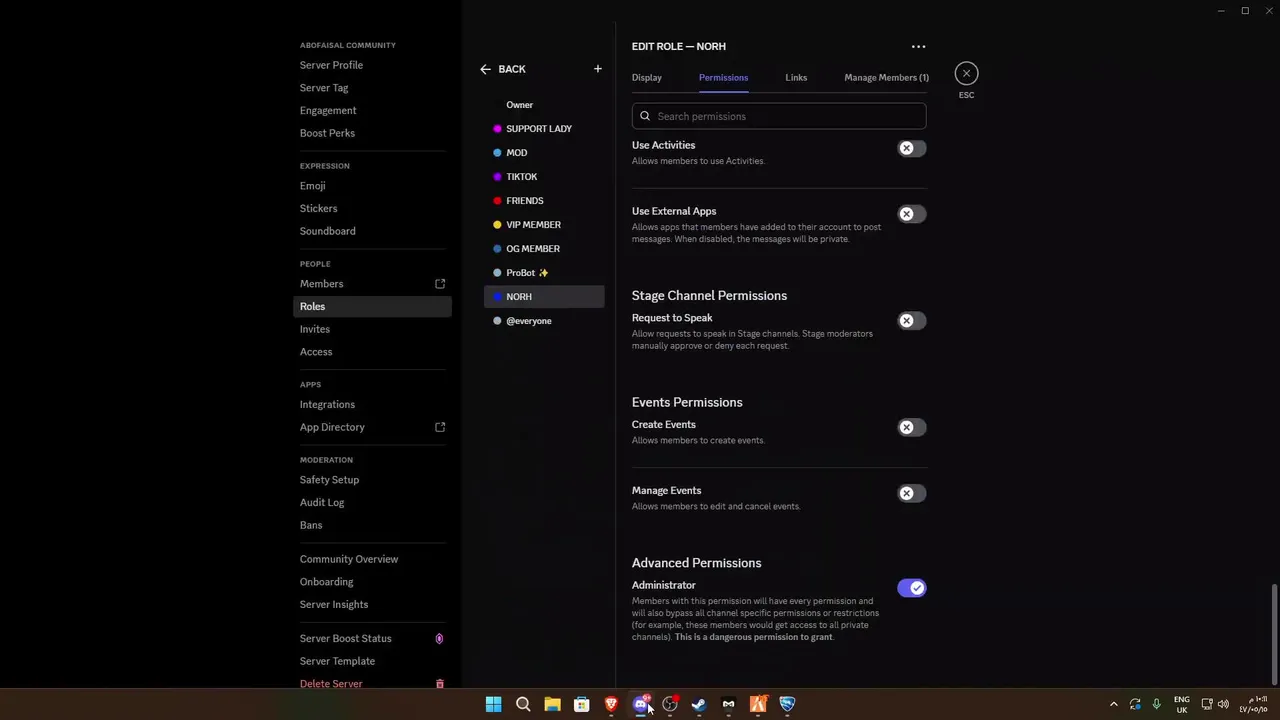Select the Owner role
The width and height of the screenshot is (1280, 720).
point(544,105)
